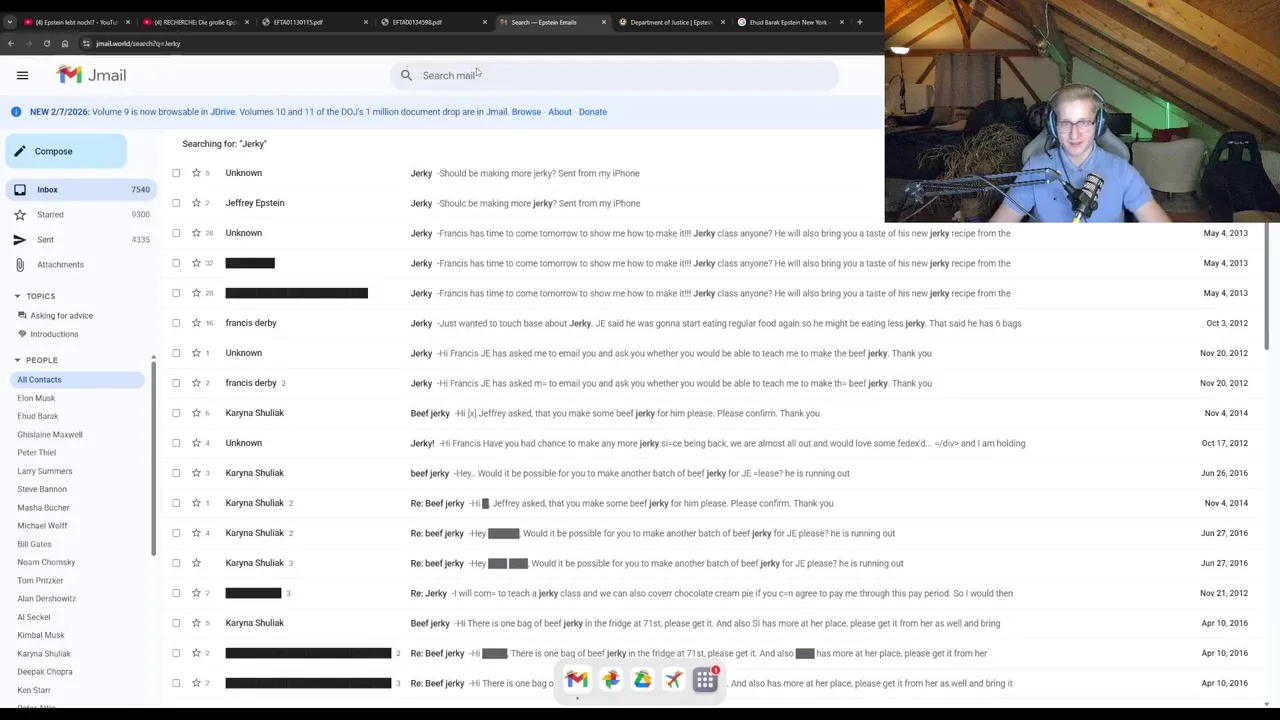Open the Jmail hamburger main menu
The height and width of the screenshot is (720, 1280).
[x=22, y=75]
